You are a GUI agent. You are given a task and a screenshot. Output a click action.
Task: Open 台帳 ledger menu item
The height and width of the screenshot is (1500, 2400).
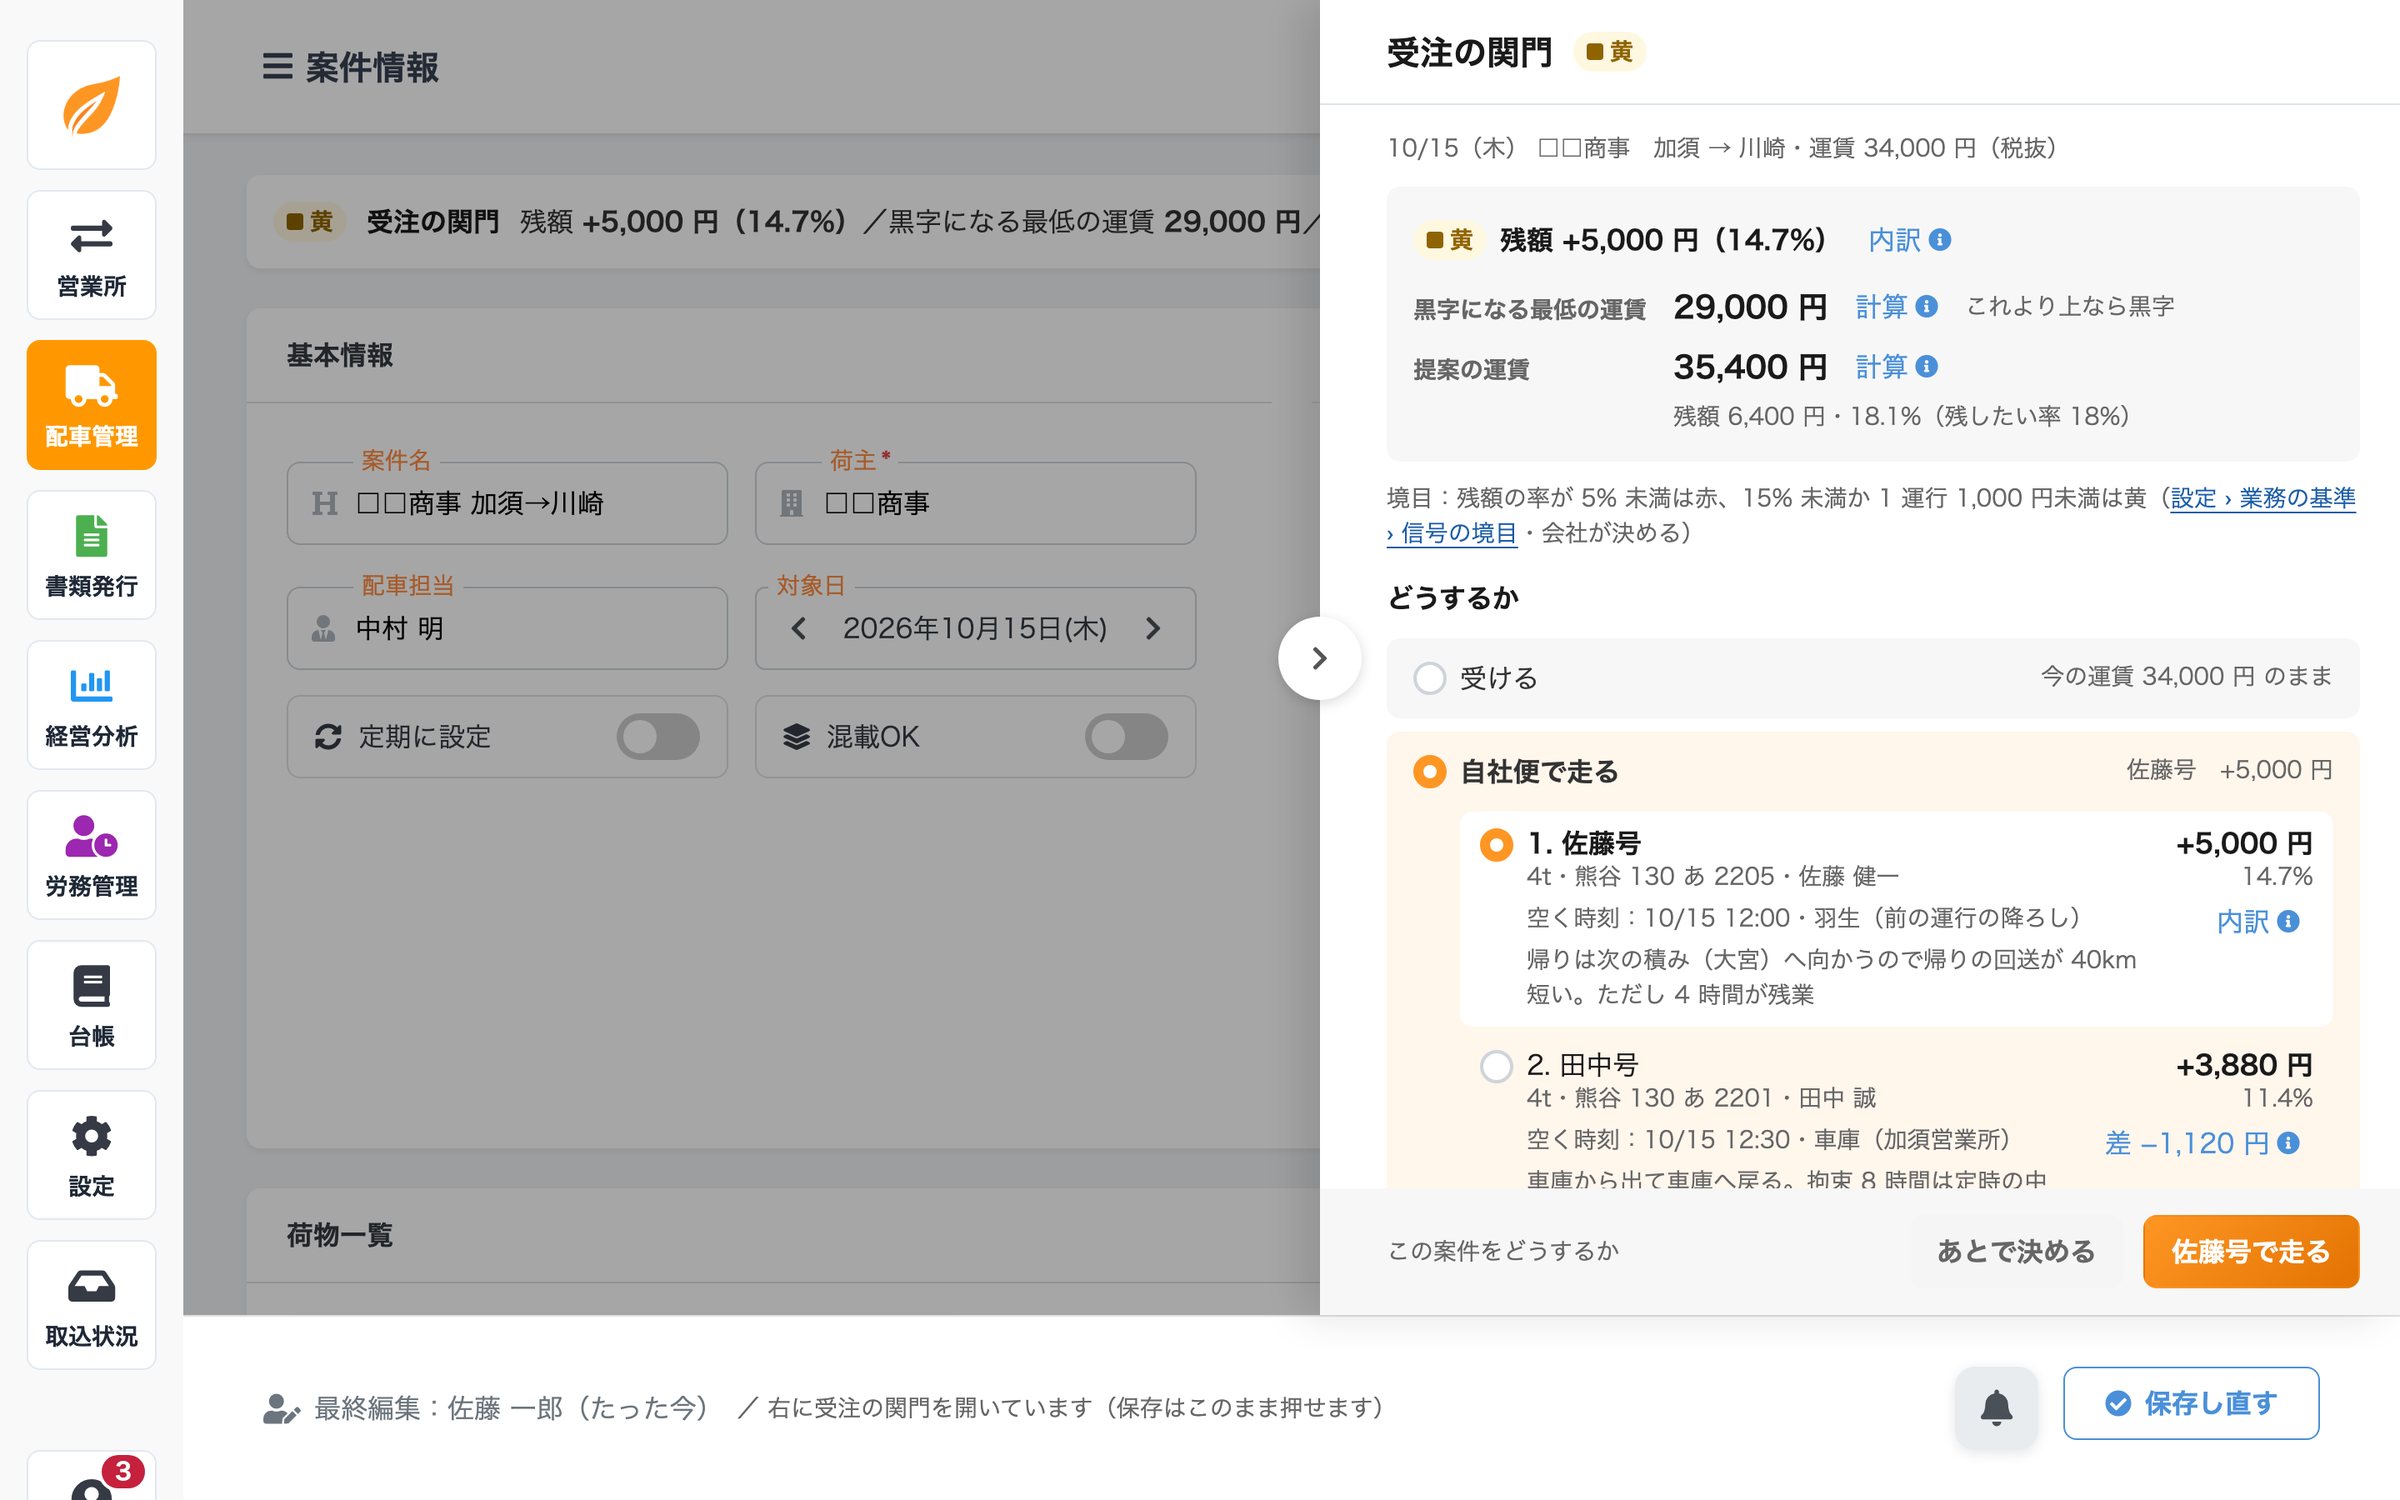pyautogui.click(x=91, y=1005)
